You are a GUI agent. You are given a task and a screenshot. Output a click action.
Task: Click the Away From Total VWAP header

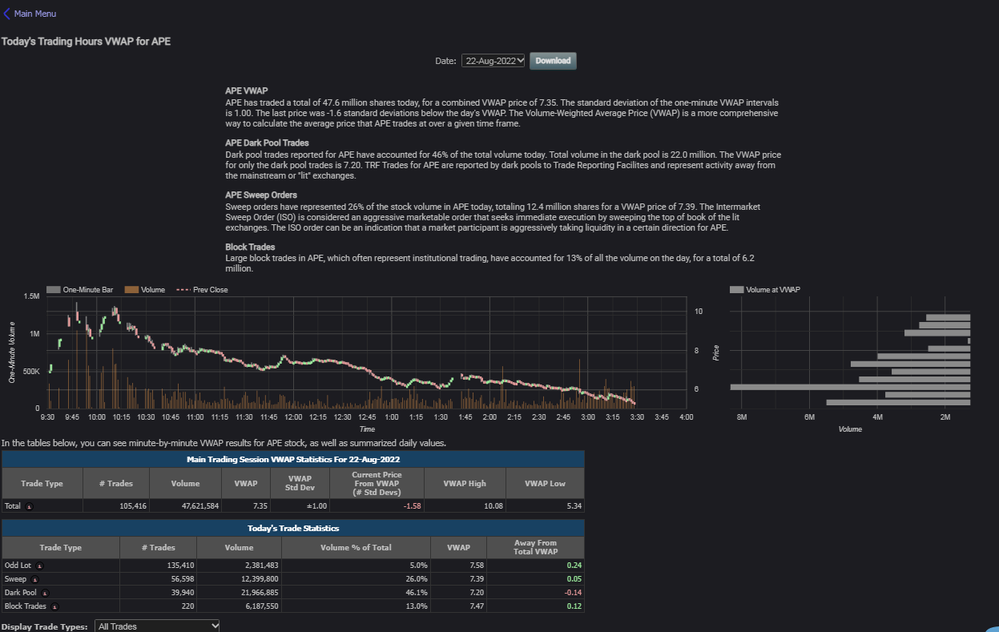535,547
